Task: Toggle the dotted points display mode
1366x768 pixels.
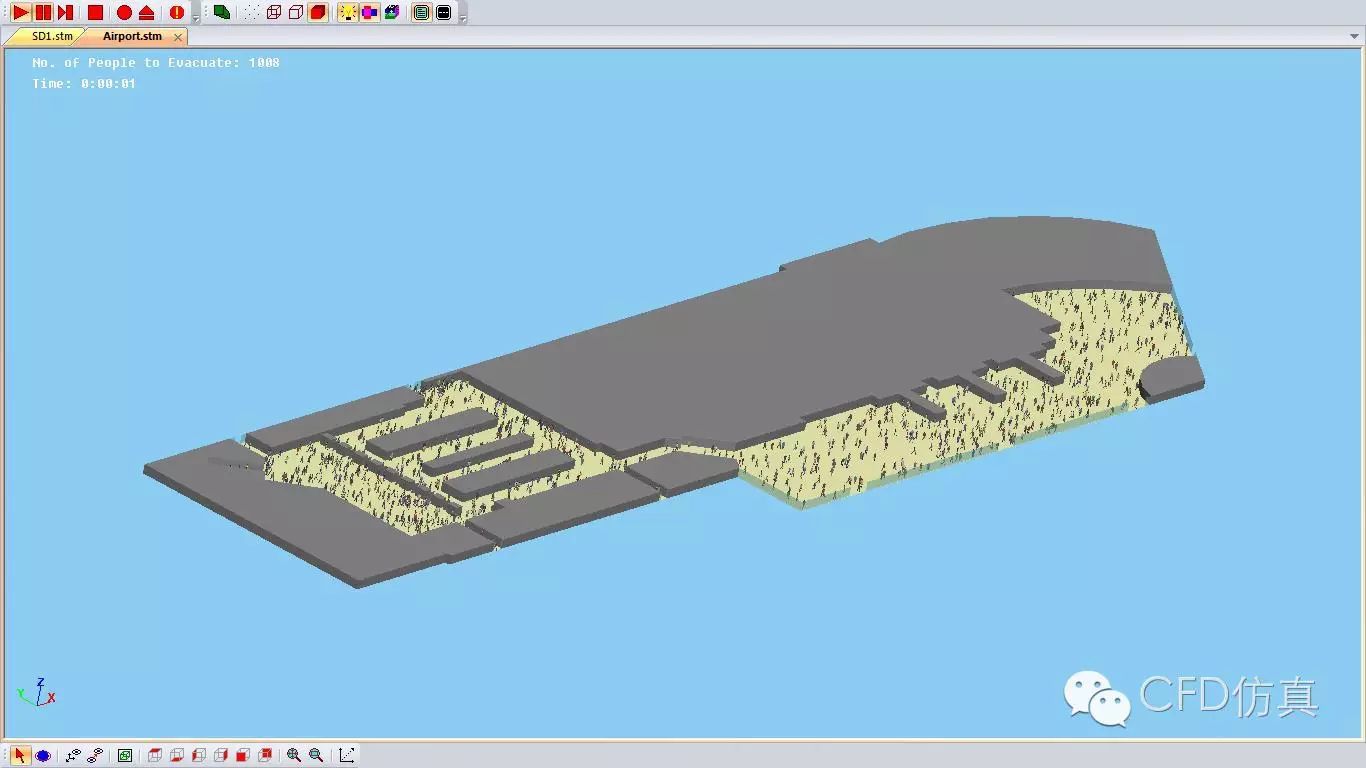Action: (x=251, y=12)
